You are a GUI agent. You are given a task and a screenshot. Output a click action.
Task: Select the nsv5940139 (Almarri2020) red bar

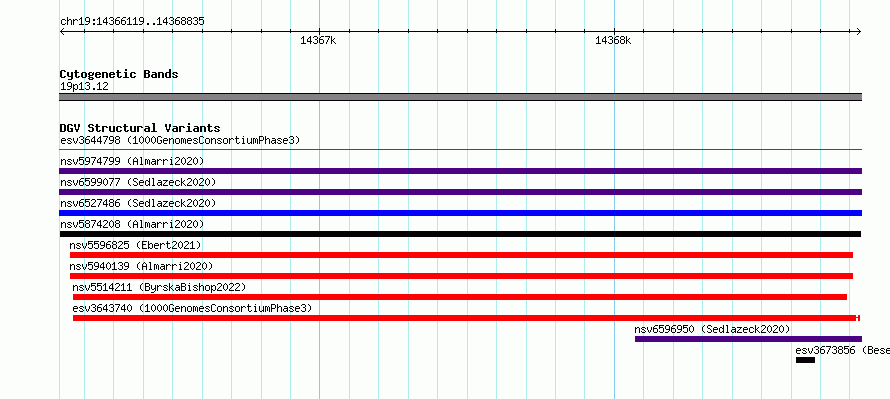(461, 276)
